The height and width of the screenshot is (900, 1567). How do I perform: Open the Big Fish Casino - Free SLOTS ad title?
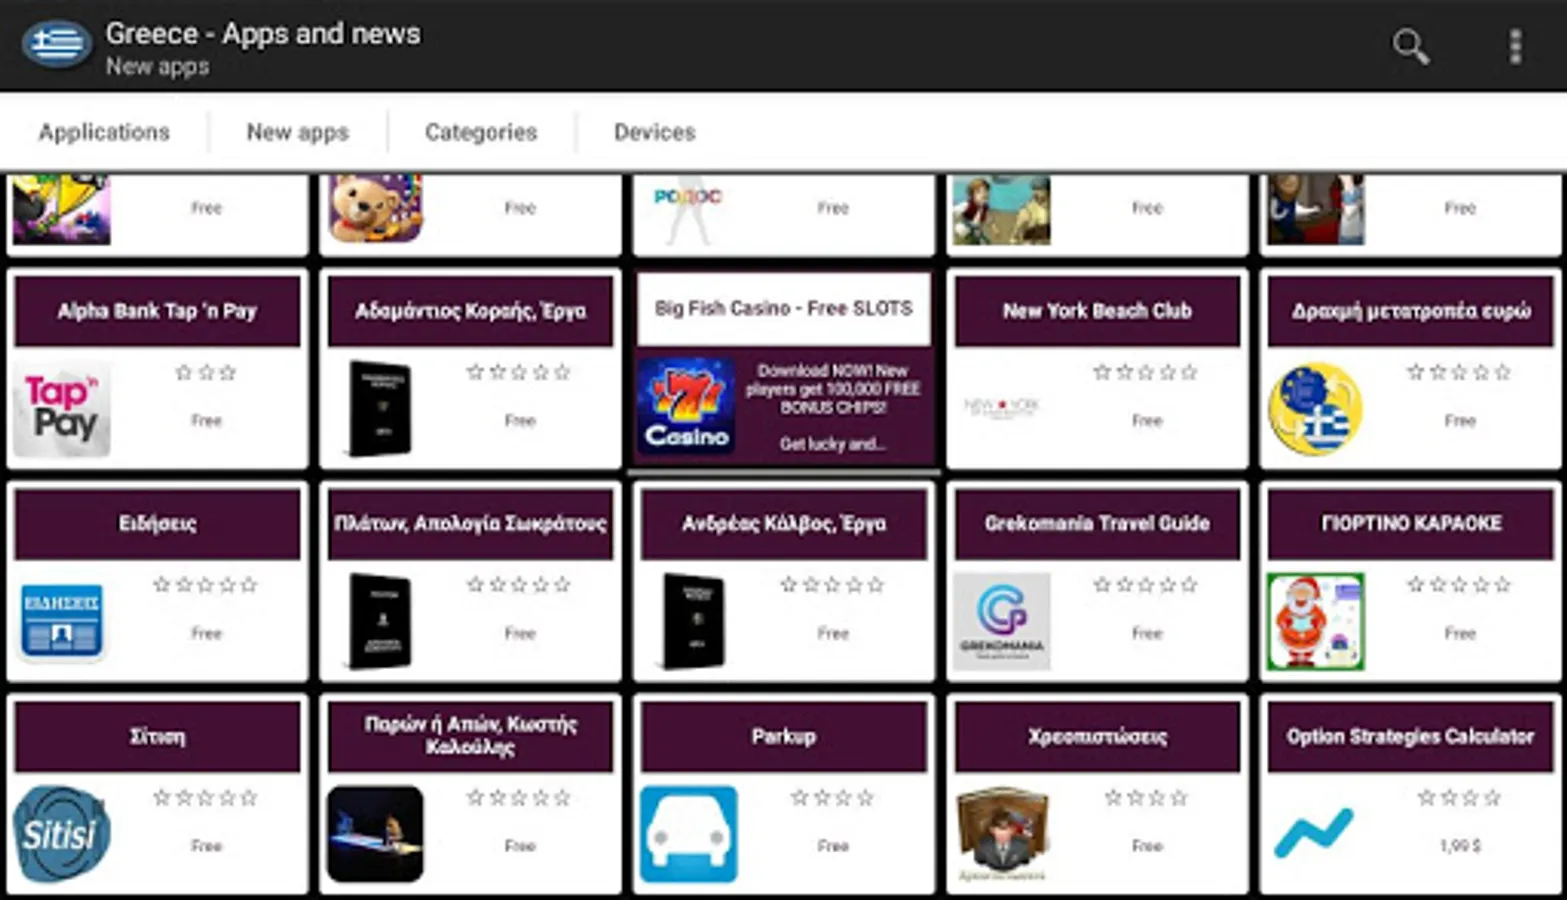[783, 309]
